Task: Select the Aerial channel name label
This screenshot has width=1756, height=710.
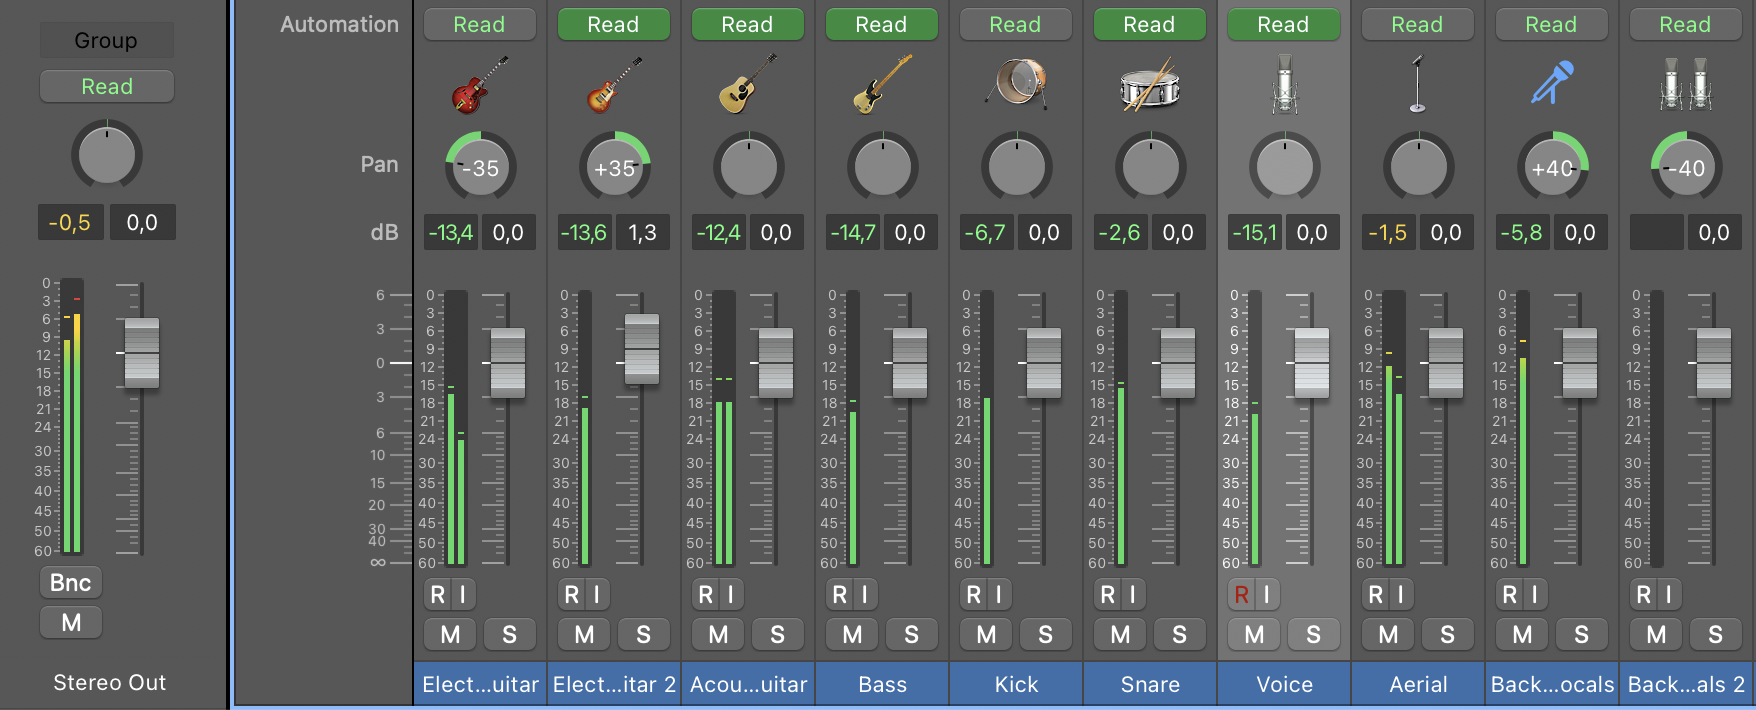Action: (1417, 684)
